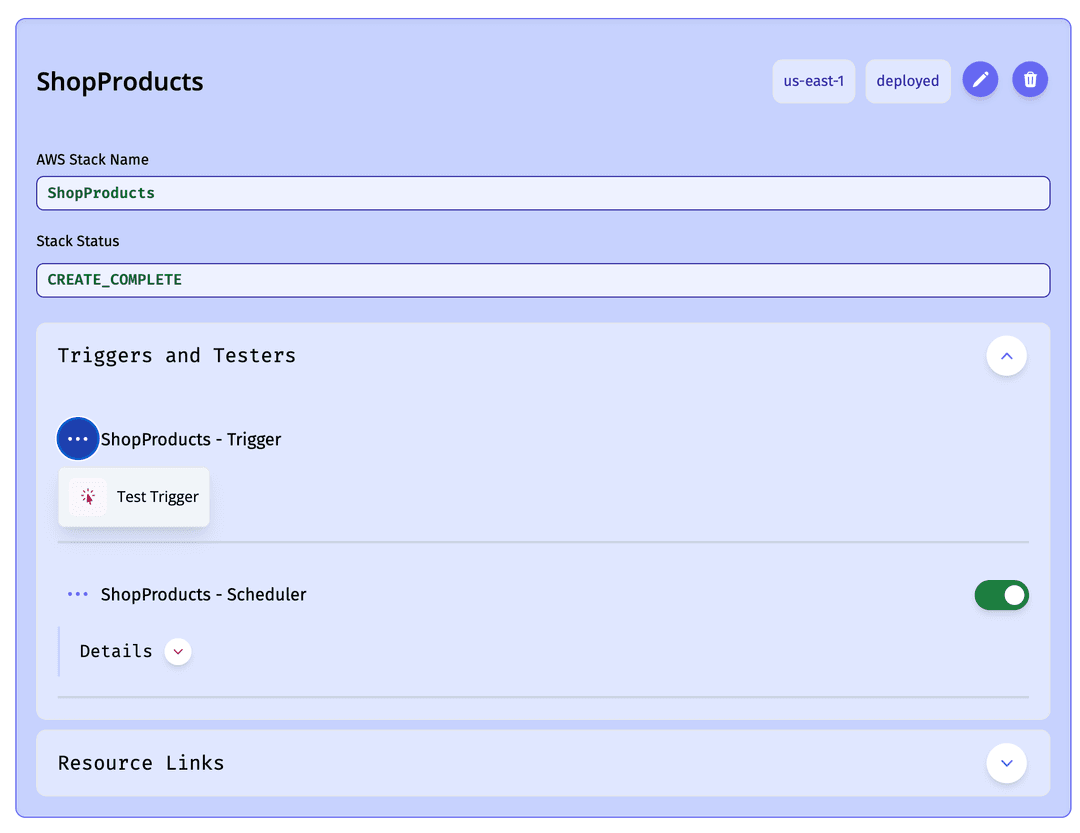Open the ShopProducts - Trigger three-dot menu
The image size is (1080, 833).
pos(78,439)
